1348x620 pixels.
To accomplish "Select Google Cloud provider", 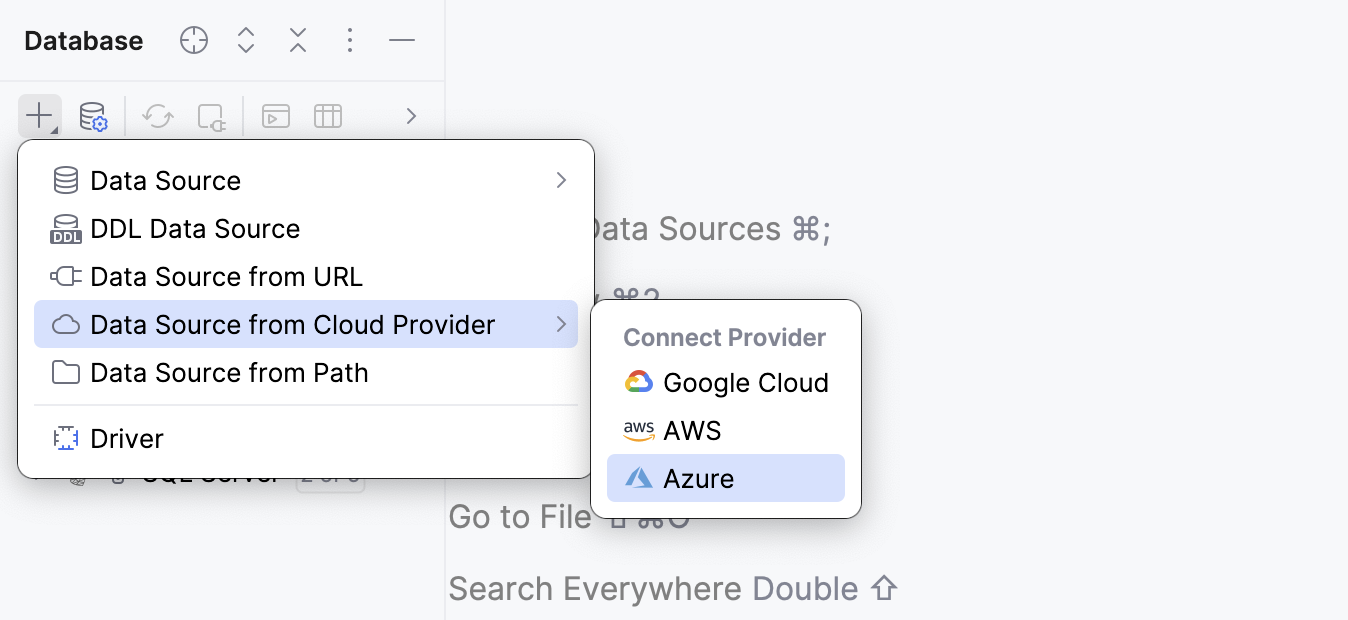I will coord(745,382).
